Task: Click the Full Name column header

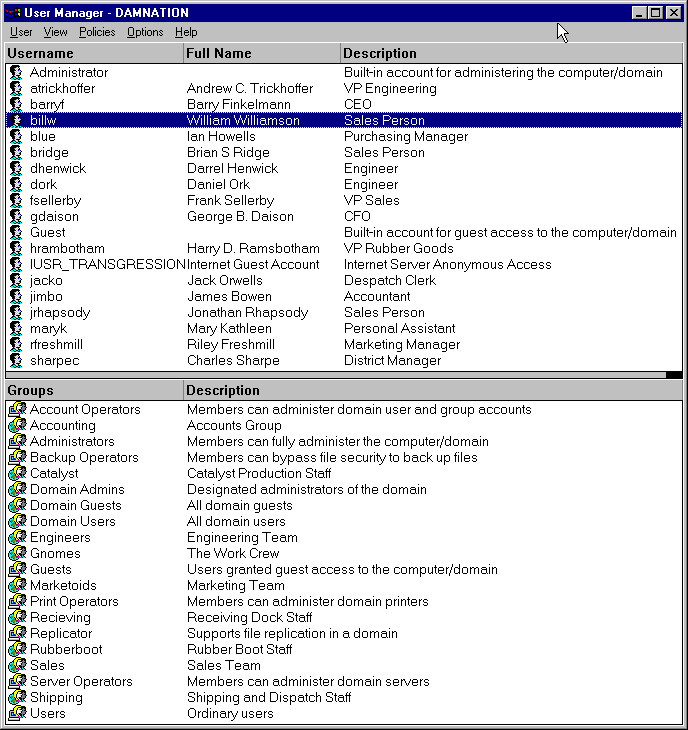Action: point(261,53)
